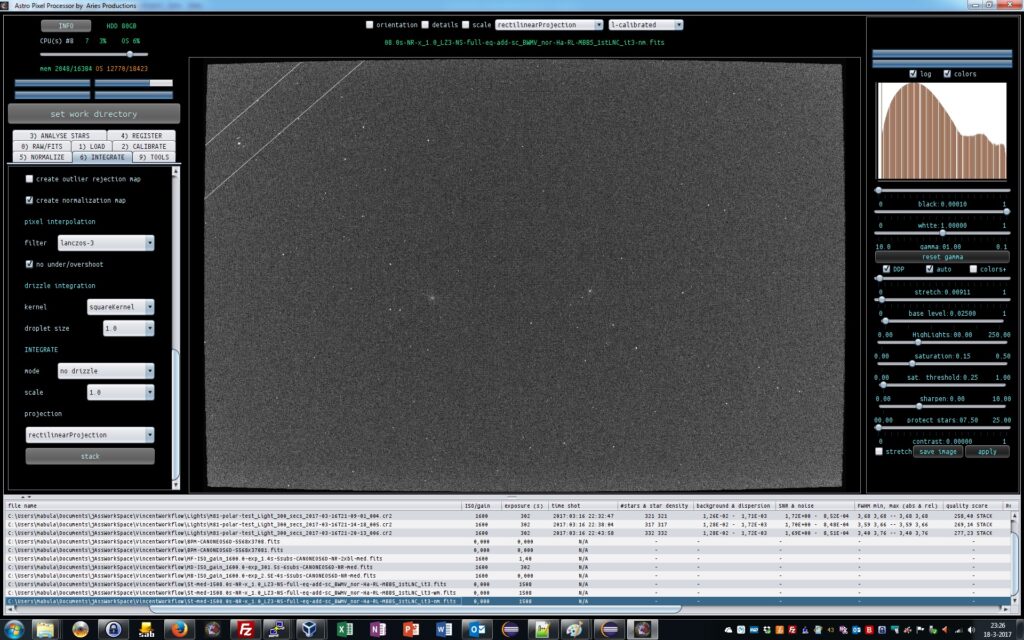This screenshot has width=1024, height=640.
Task: Click the file list horizontal scrollbar
Action: tap(415, 609)
